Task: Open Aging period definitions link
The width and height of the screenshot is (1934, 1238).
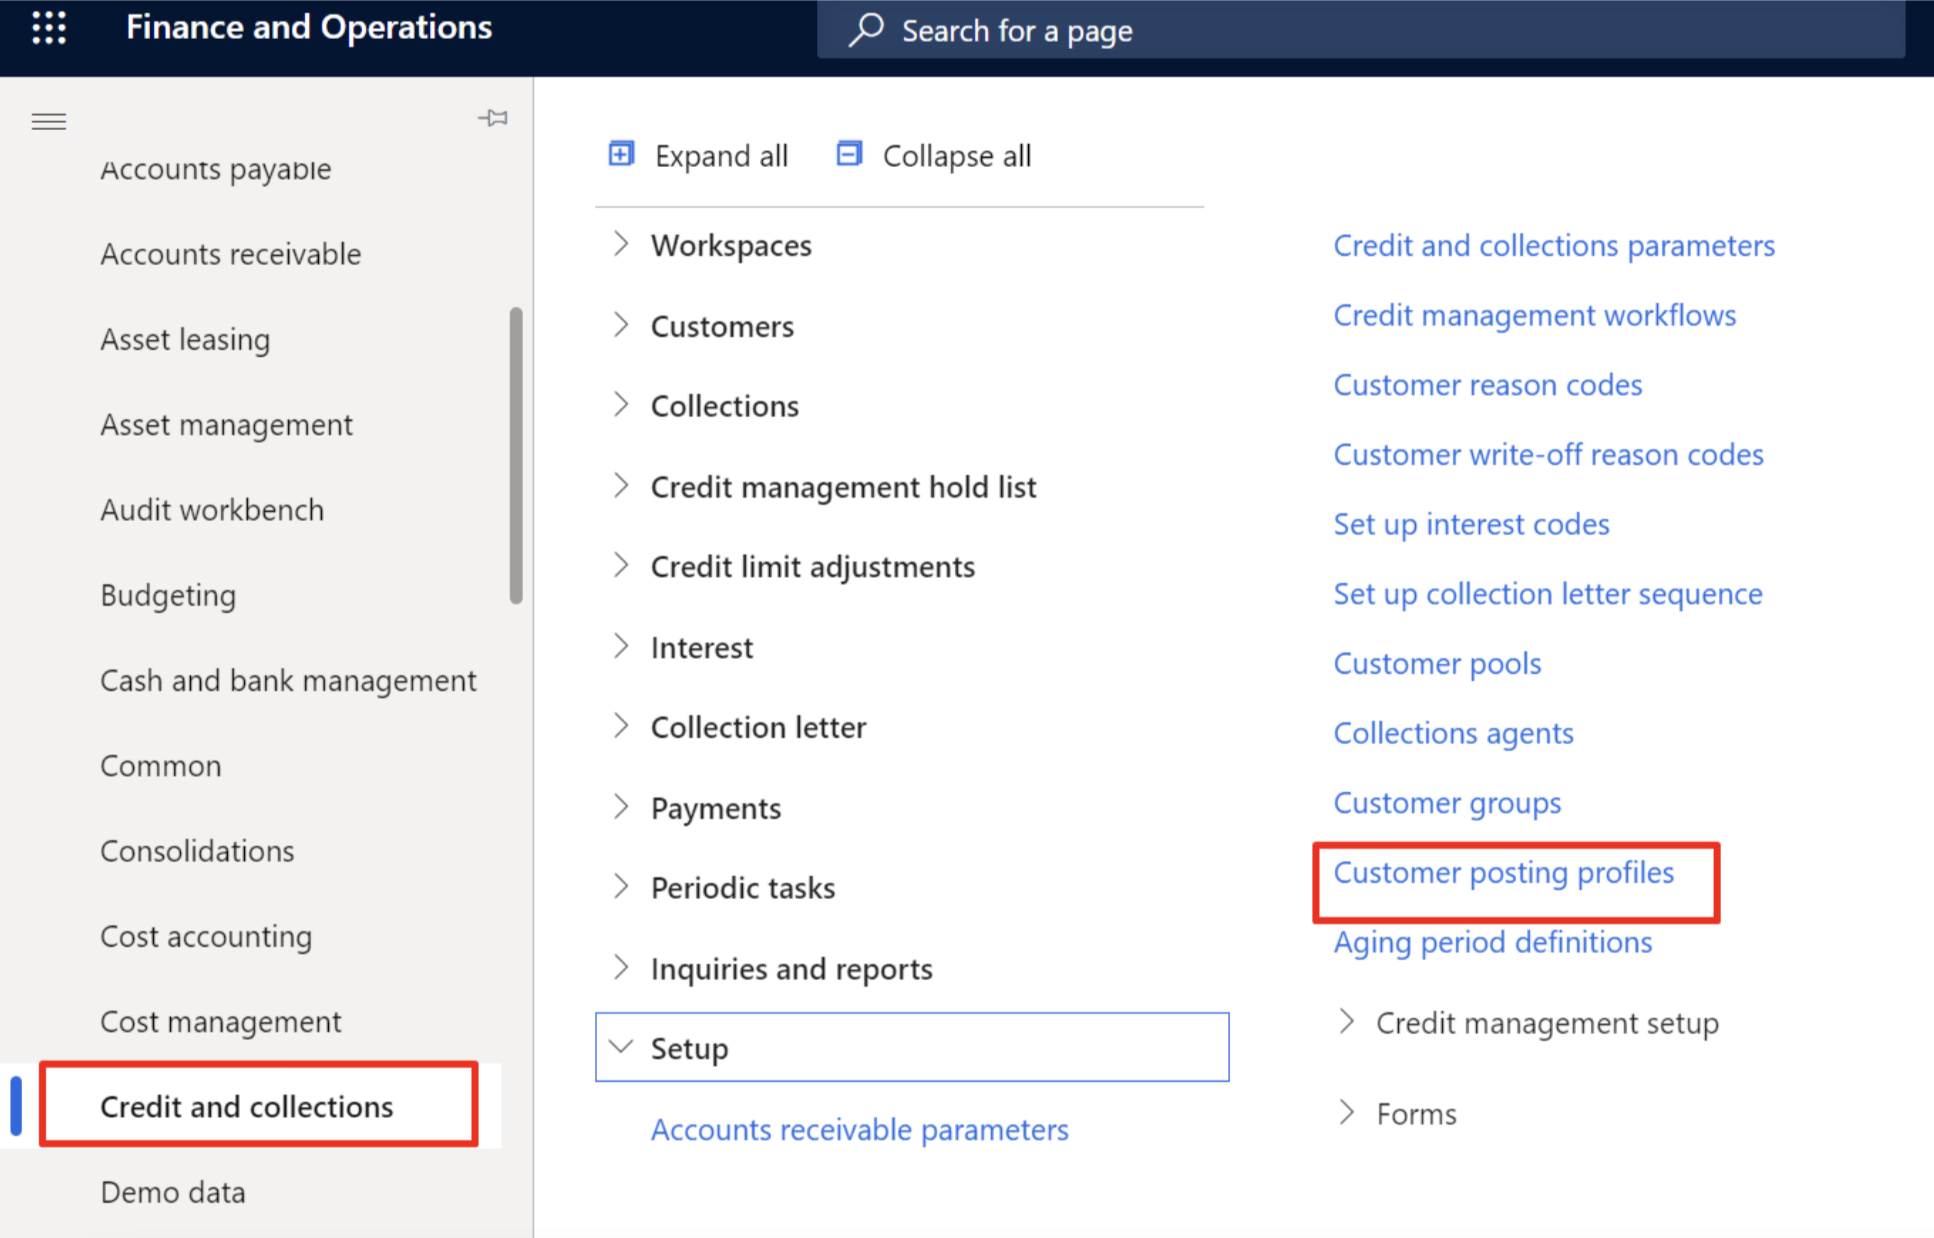Action: (x=1492, y=942)
